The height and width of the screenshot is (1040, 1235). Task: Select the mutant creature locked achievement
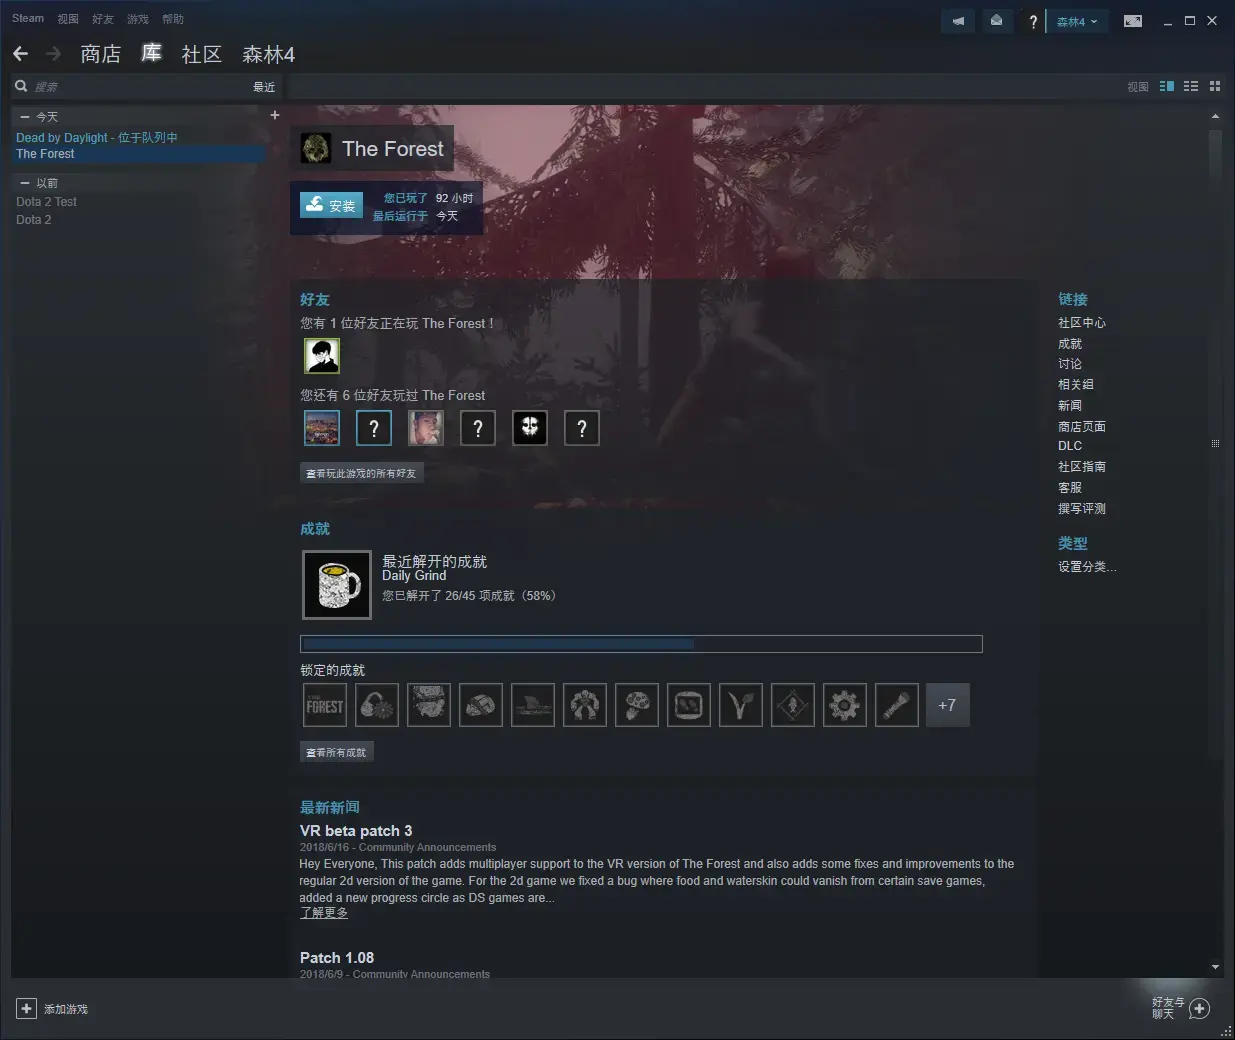tap(585, 705)
